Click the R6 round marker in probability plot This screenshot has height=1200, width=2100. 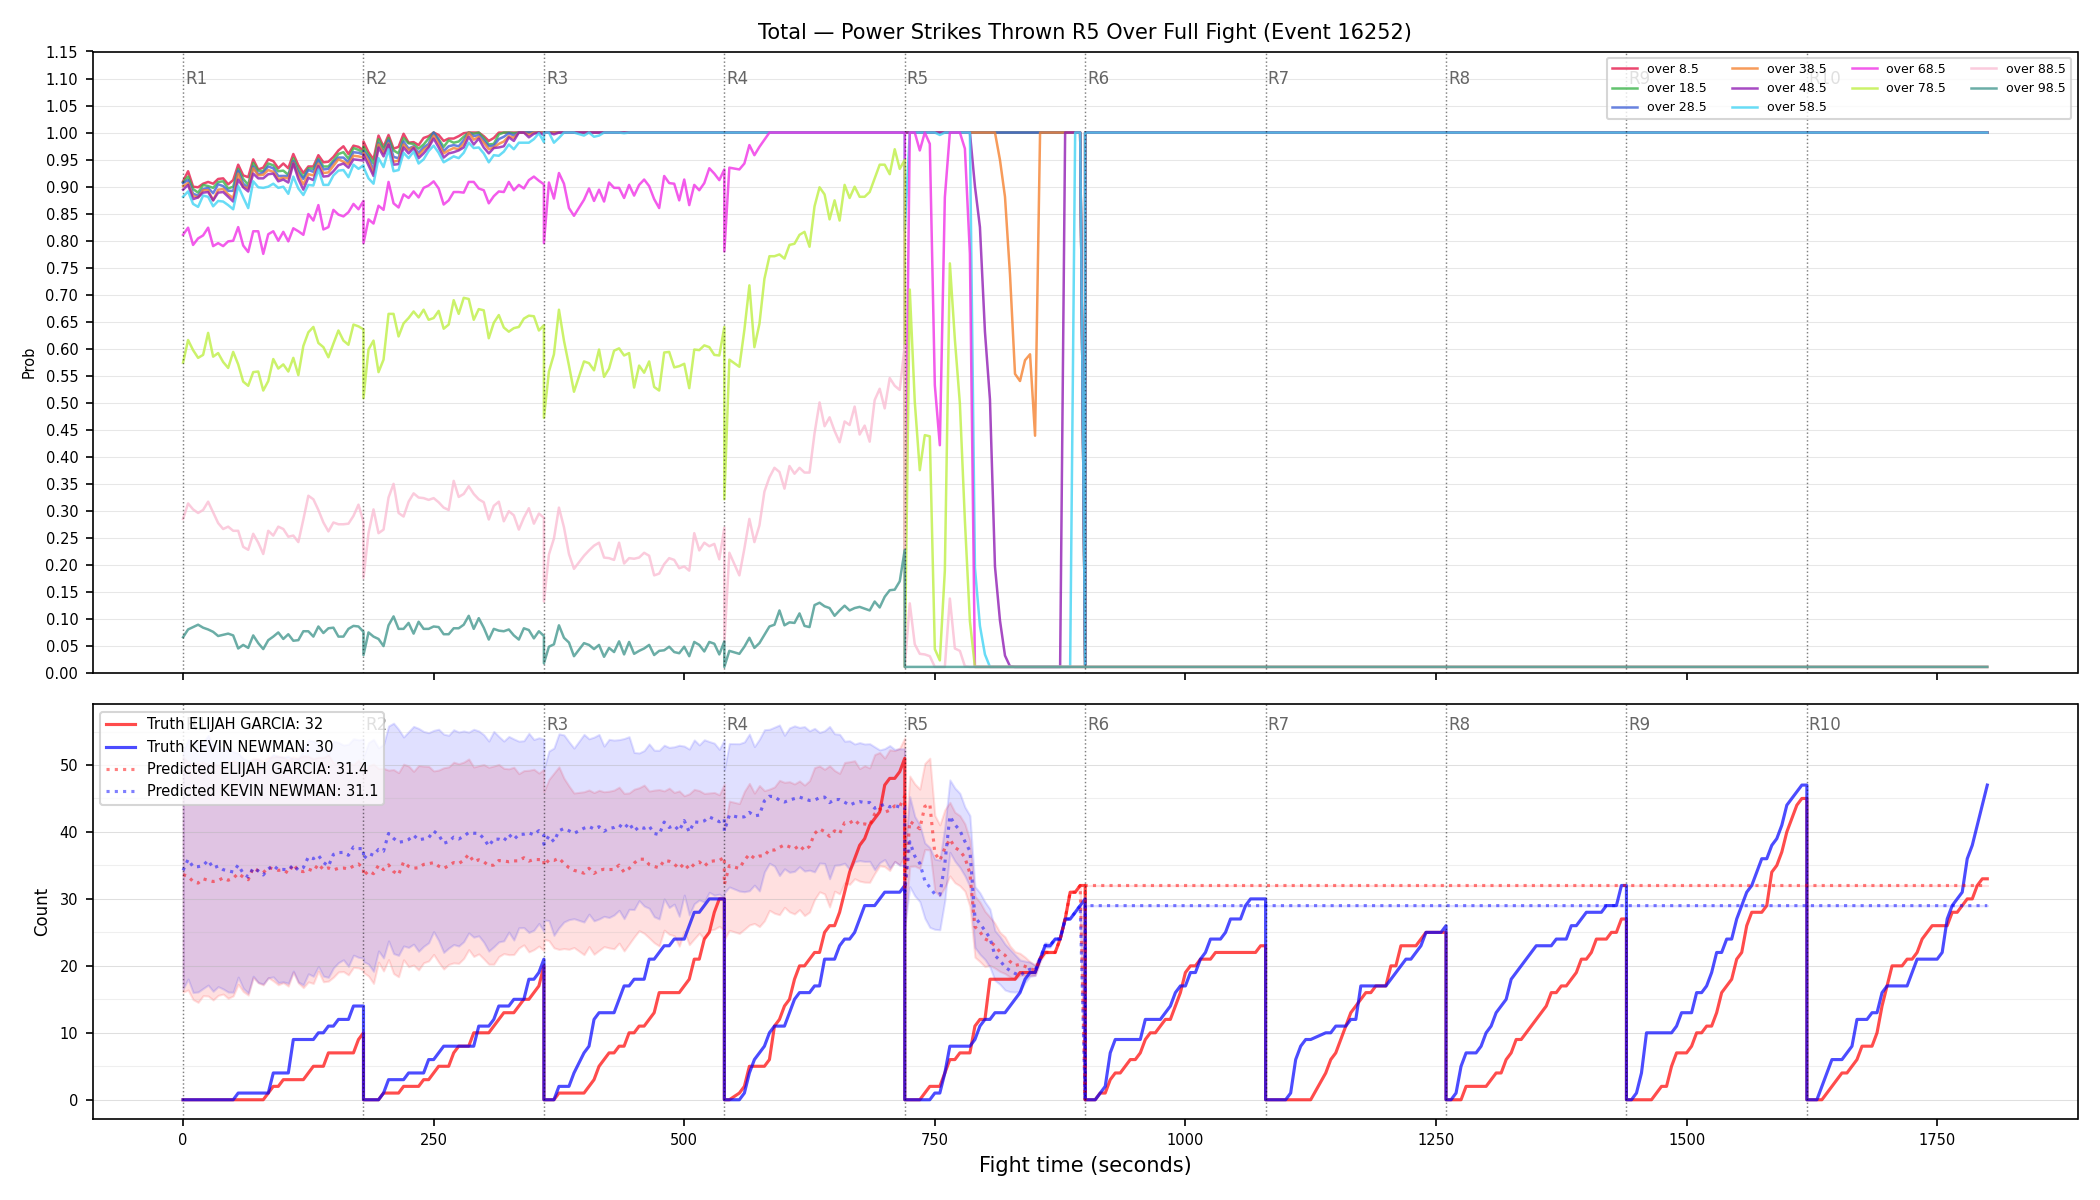tap(1098, 78)
